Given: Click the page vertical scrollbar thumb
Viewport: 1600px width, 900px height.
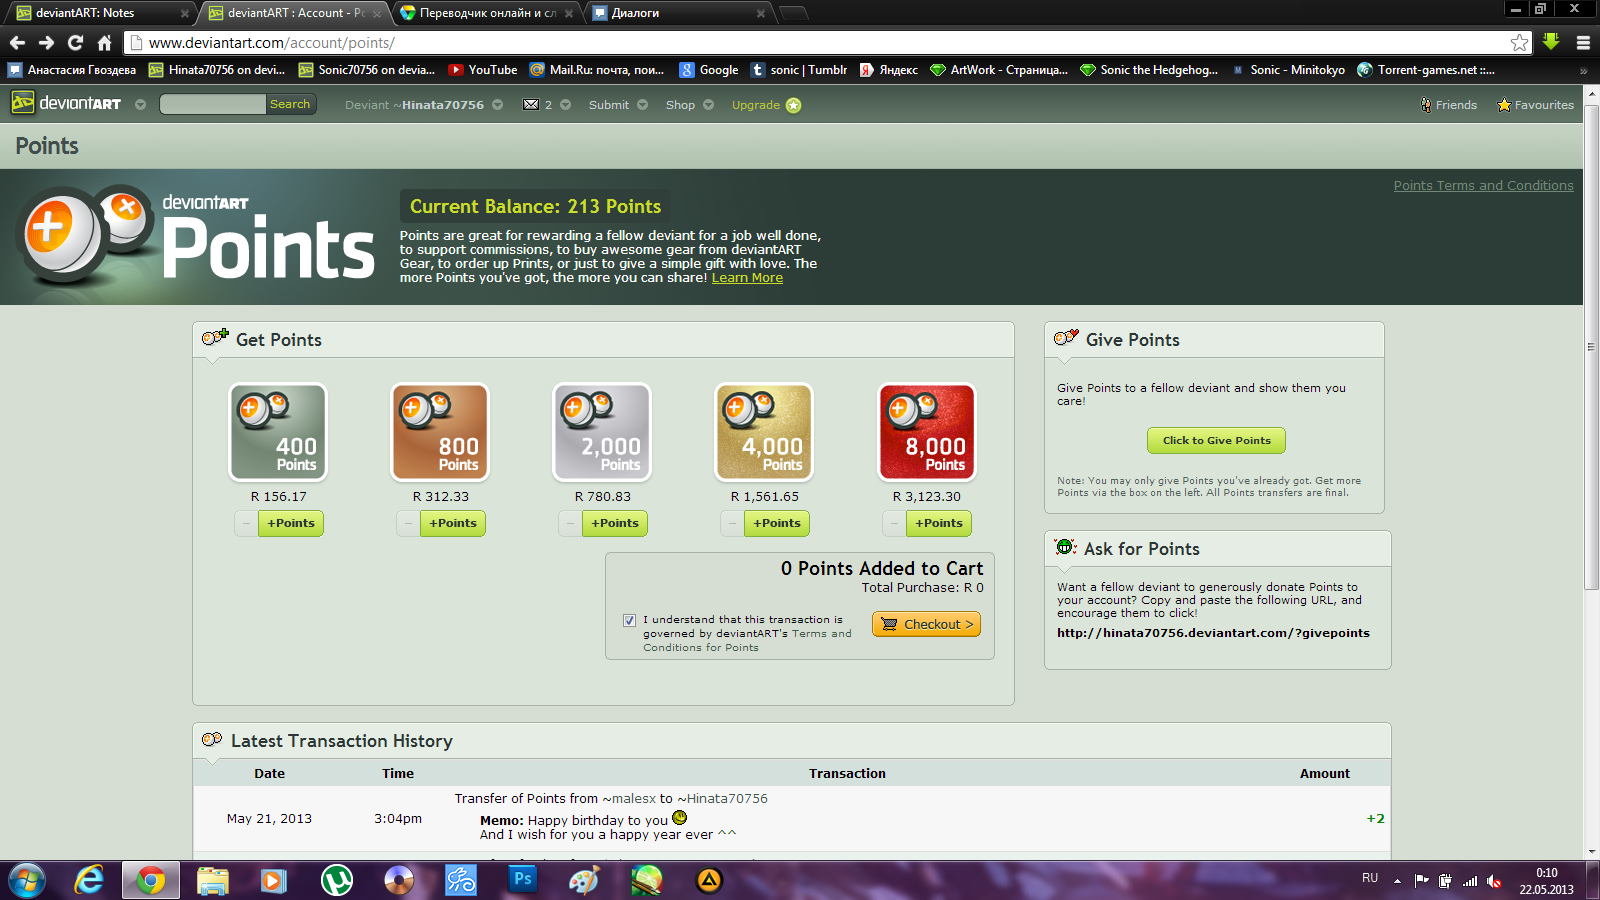Looking at the screenshot, I should [1591, 345].
